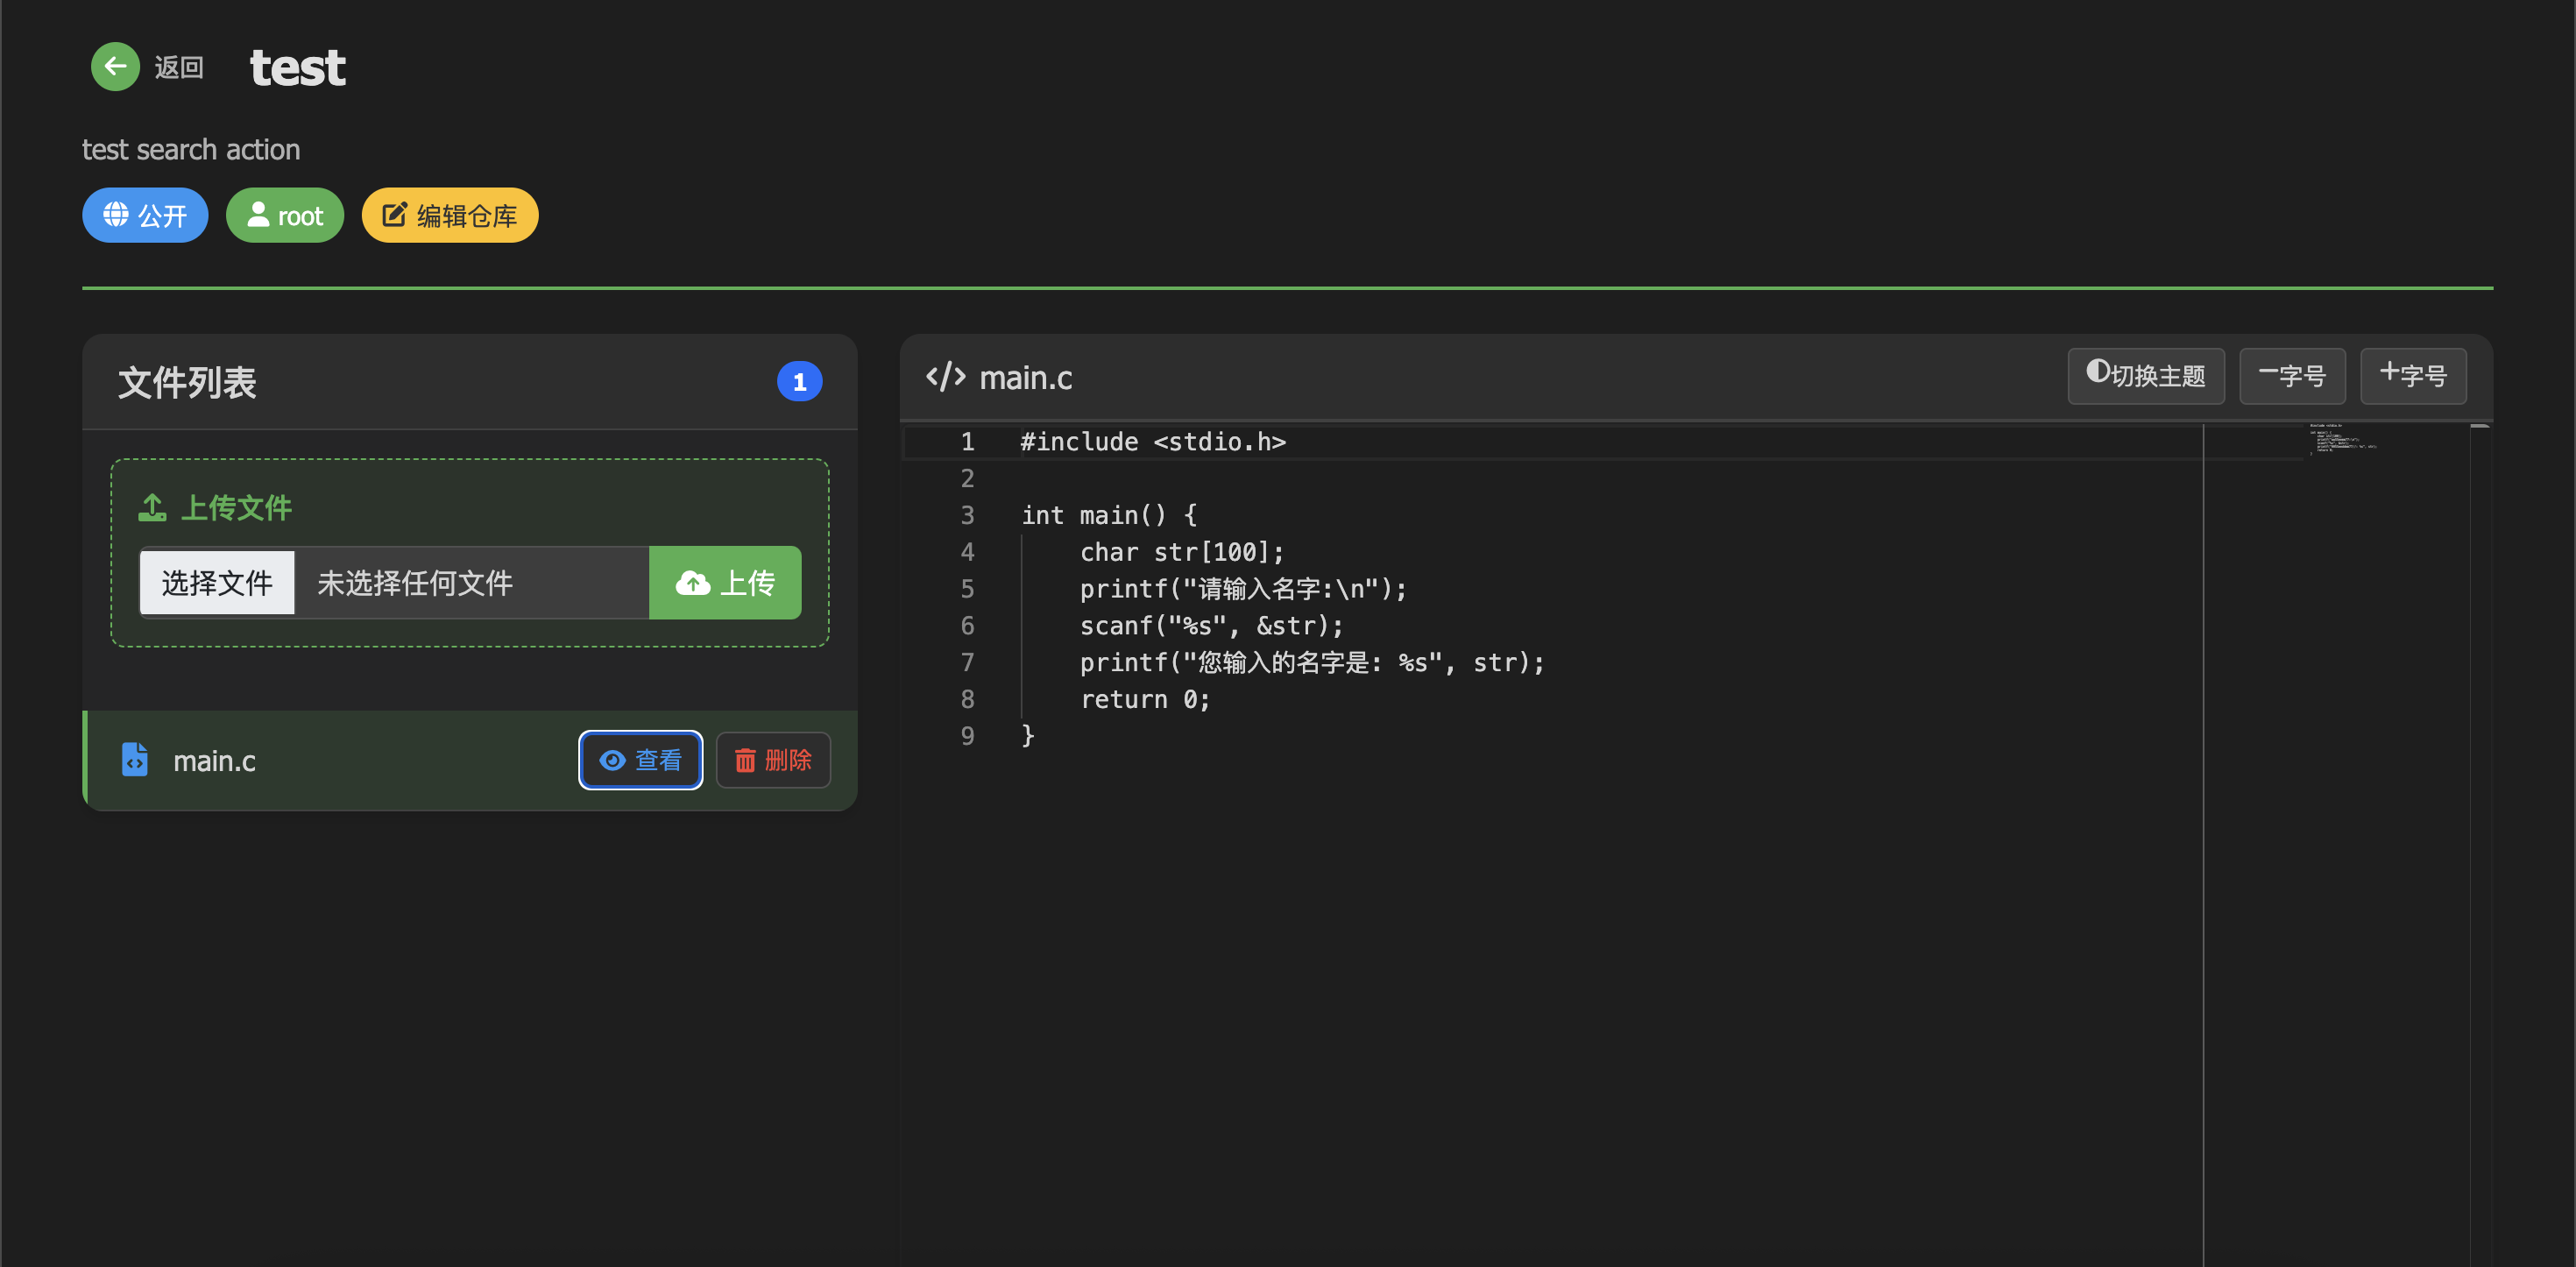Click the globe icon on 公开 badge
2576x1267 pixels.
coord(116,215)
